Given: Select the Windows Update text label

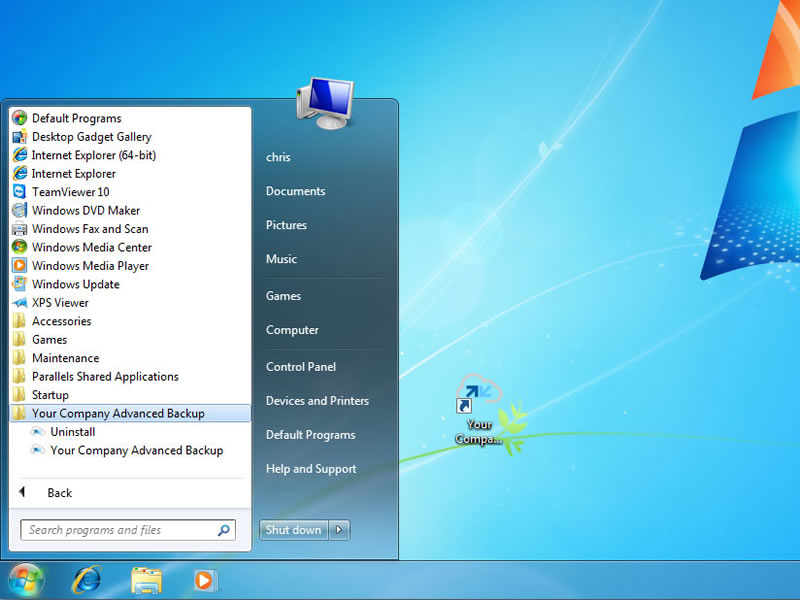Looking at the screenshot, I should pyautogui.click(x=76, y=285).
